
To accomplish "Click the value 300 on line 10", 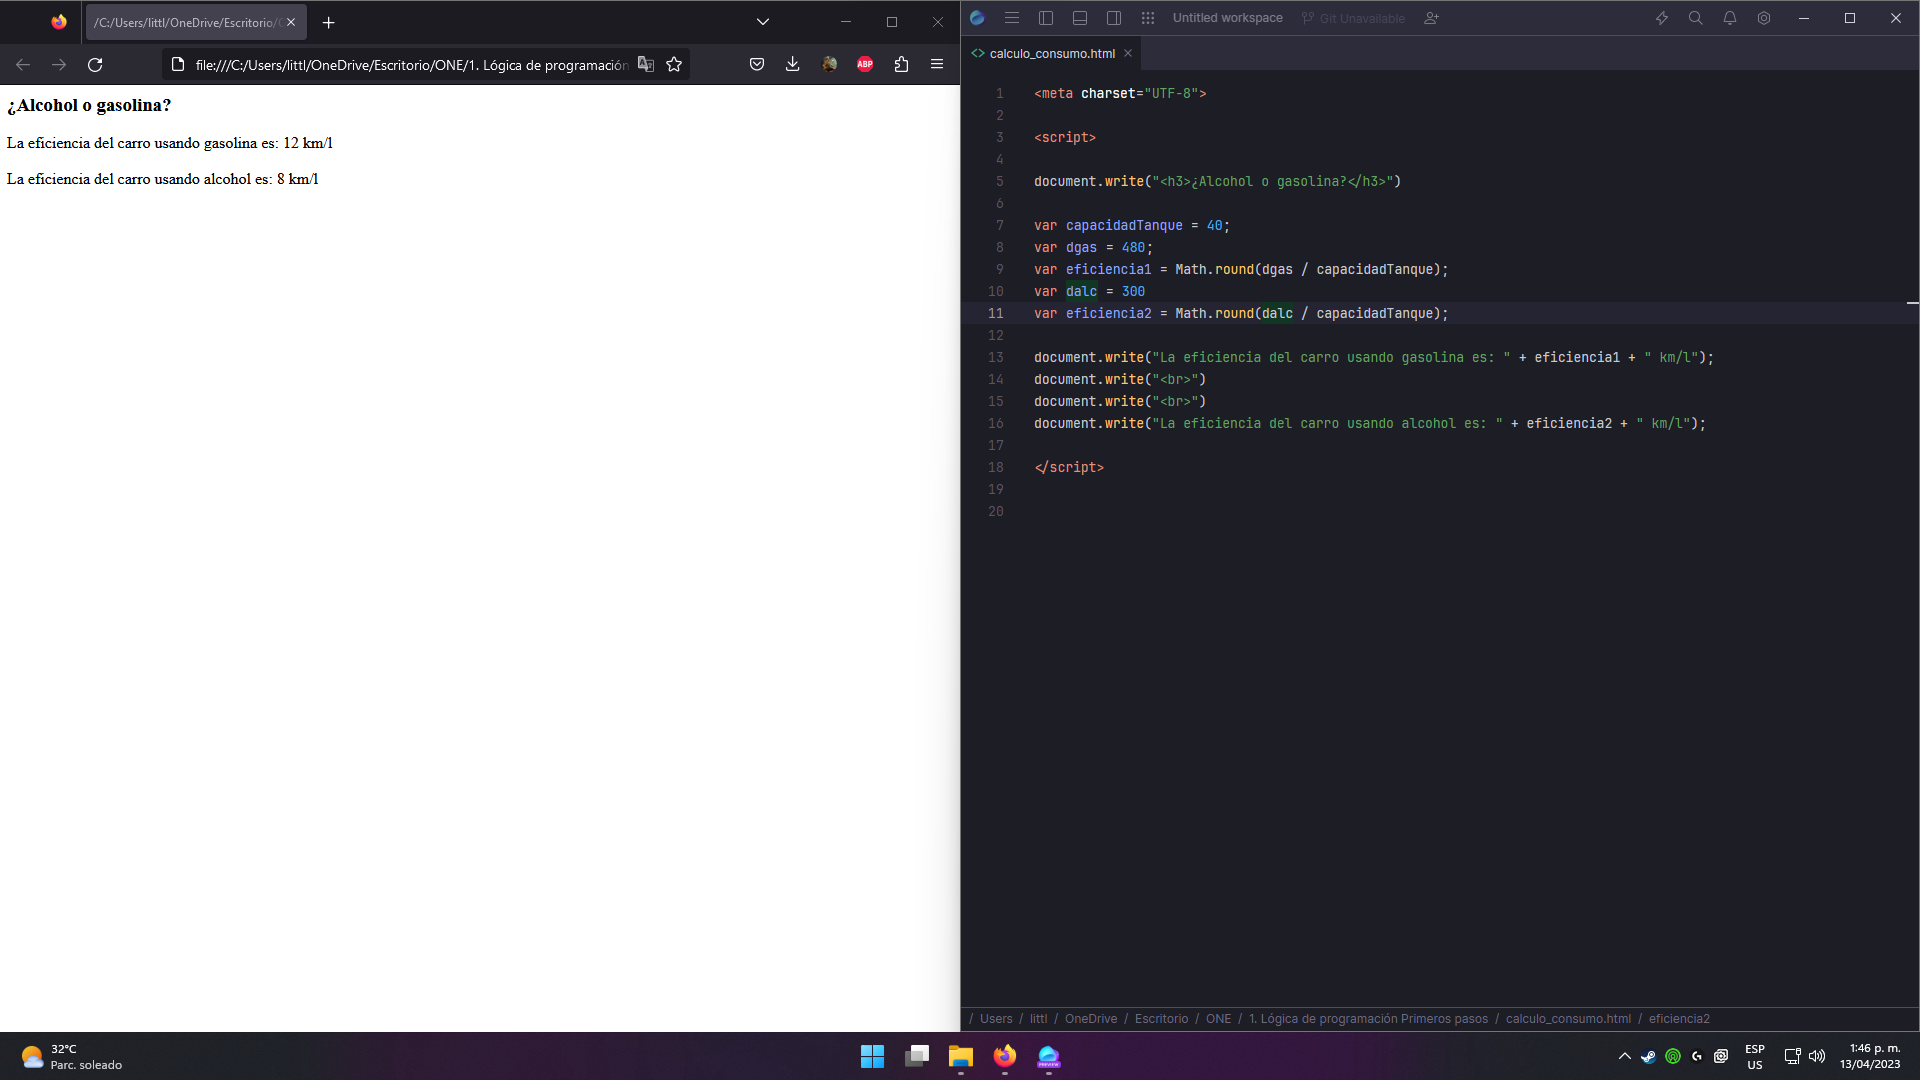I will tap(1133, 292).
